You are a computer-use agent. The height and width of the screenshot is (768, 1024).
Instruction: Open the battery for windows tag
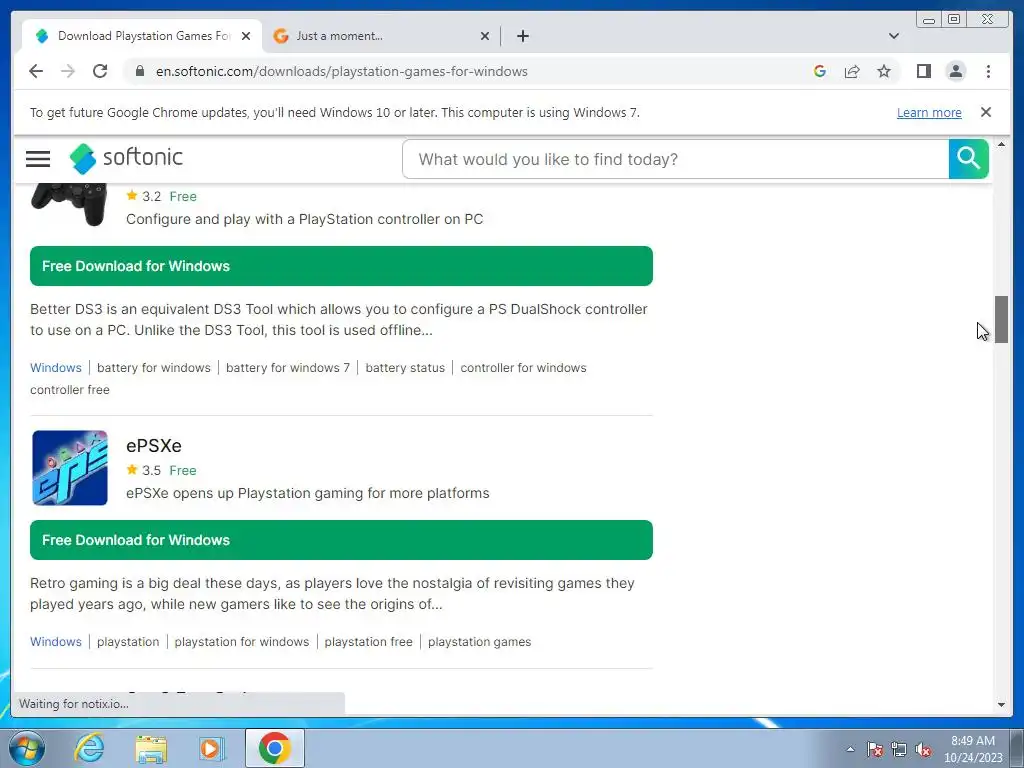point(153,368)
